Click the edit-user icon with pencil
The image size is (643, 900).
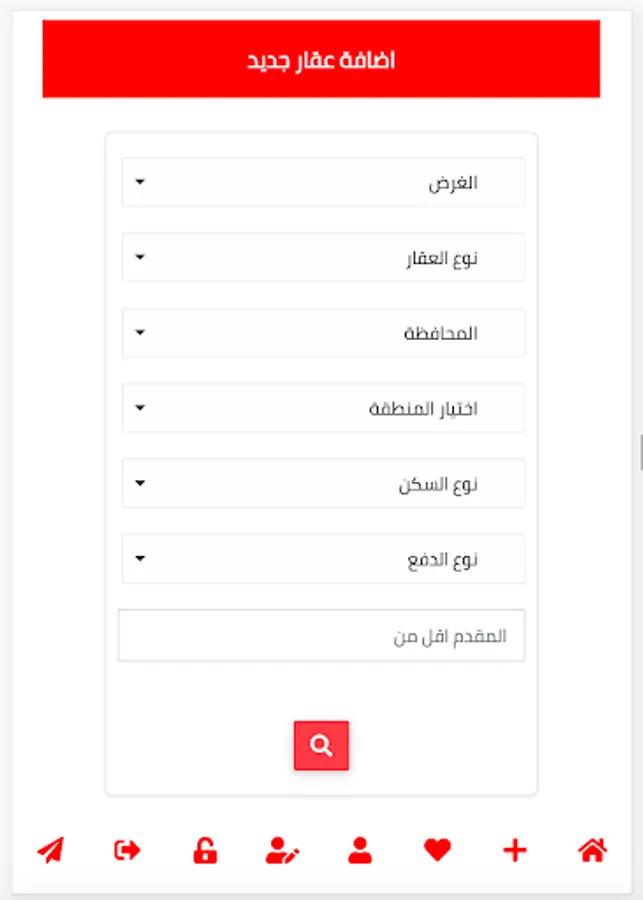[282, 851]
